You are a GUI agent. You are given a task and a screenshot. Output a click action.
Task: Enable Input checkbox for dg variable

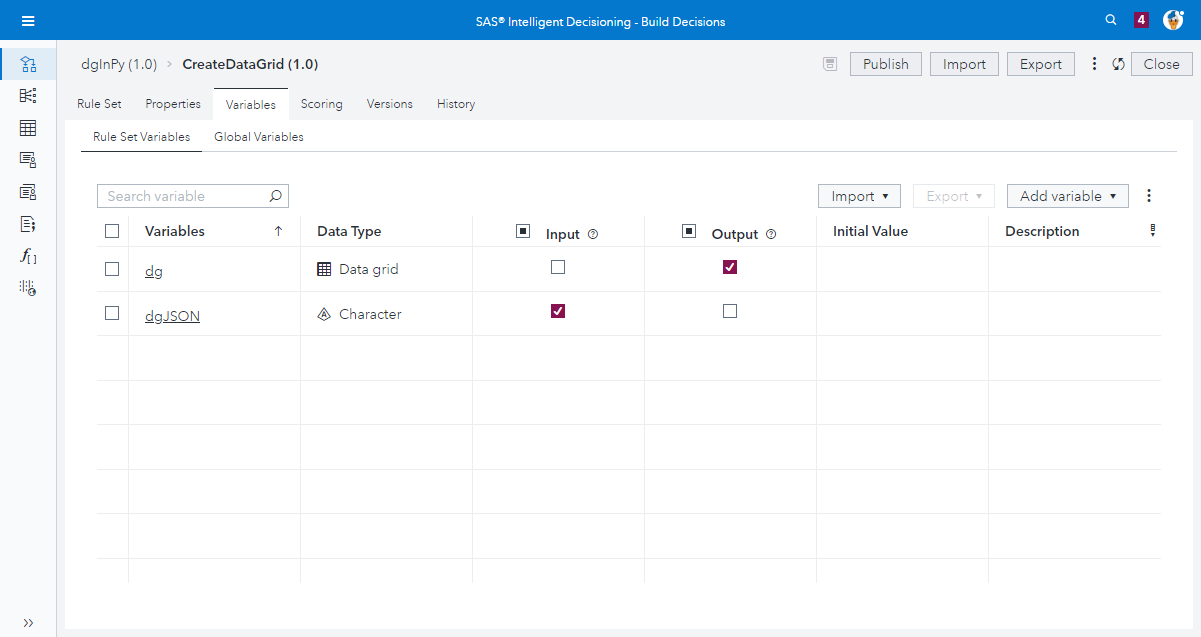(x=558, y=267)
